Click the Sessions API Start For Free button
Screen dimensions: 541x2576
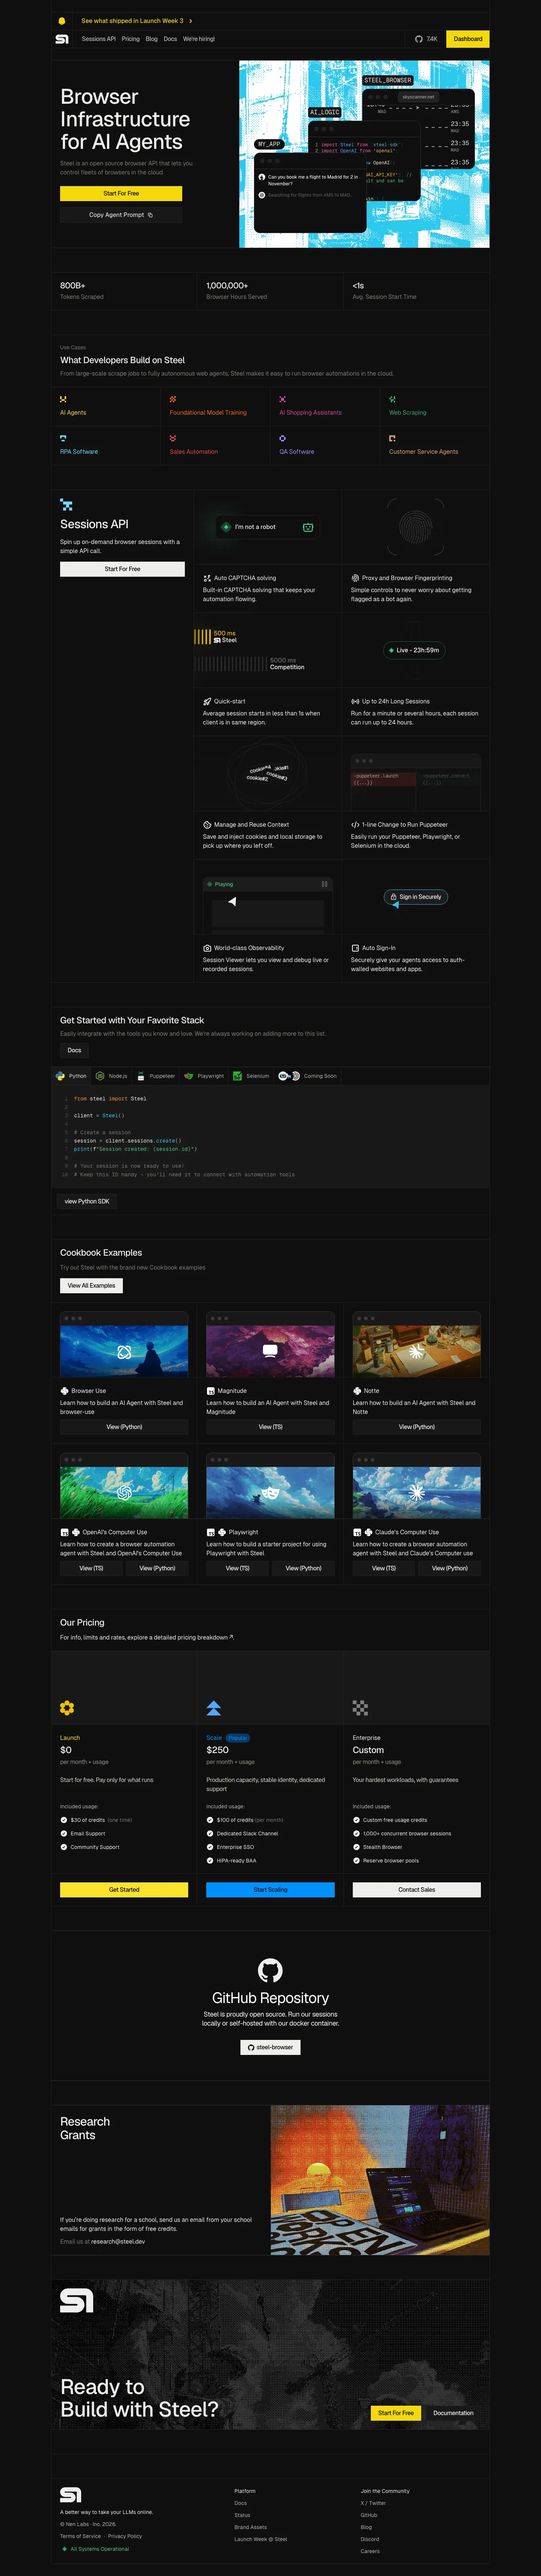[122, 569]
